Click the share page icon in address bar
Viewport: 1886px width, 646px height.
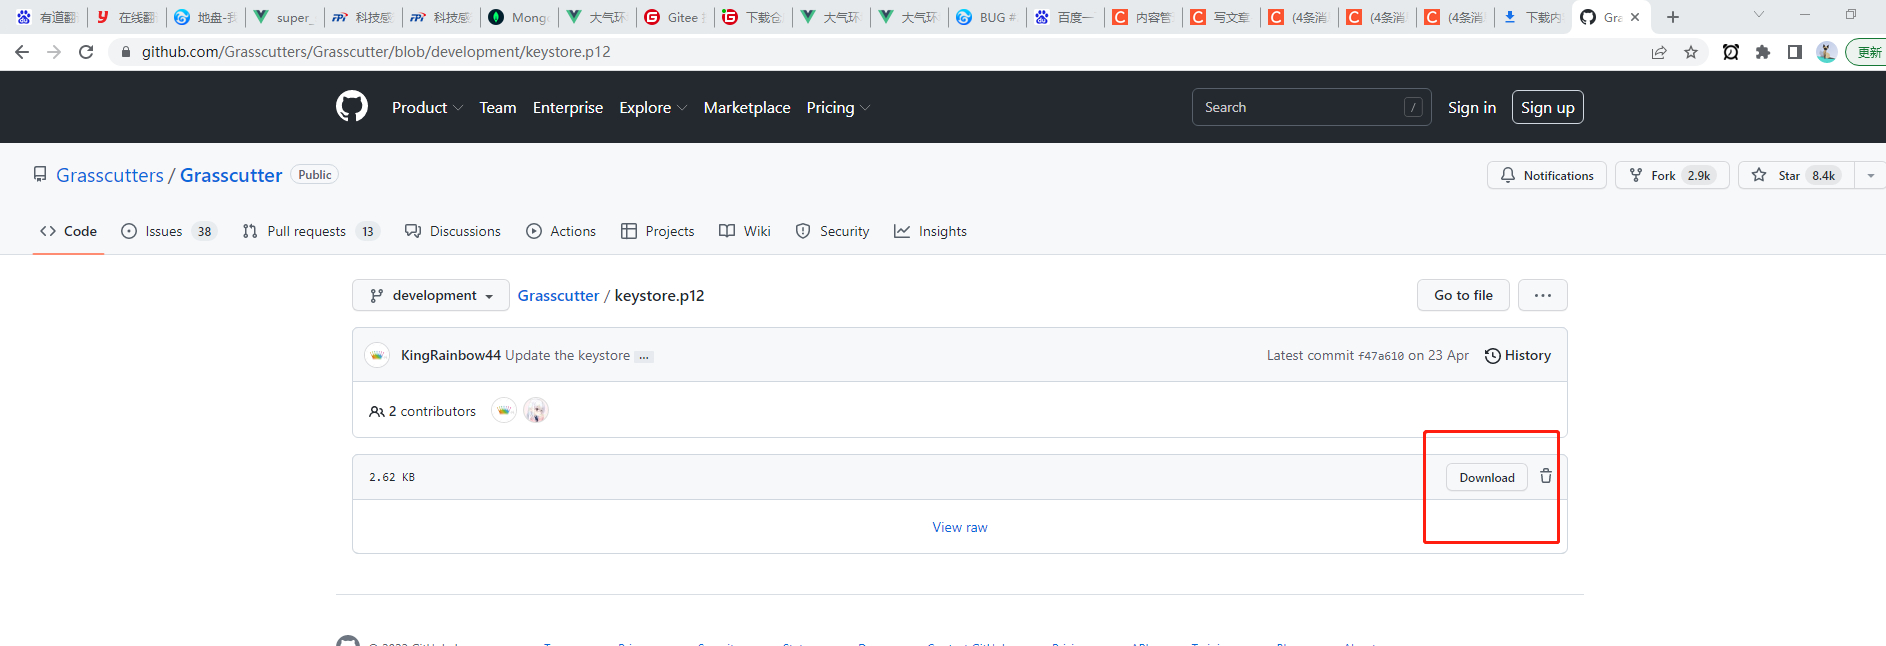(x=1659, y=52)
